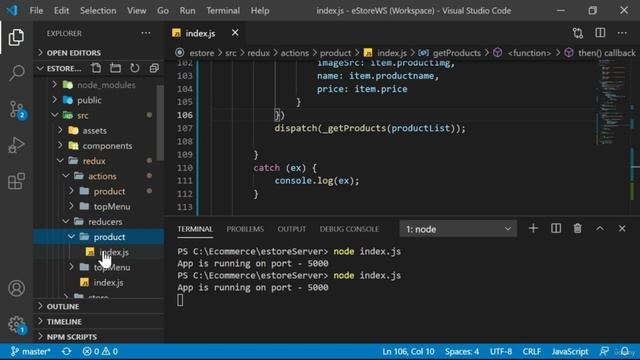Click the New File icon in Explorer
This screenshot has height=360, width=640.
[x=96, y=68]
